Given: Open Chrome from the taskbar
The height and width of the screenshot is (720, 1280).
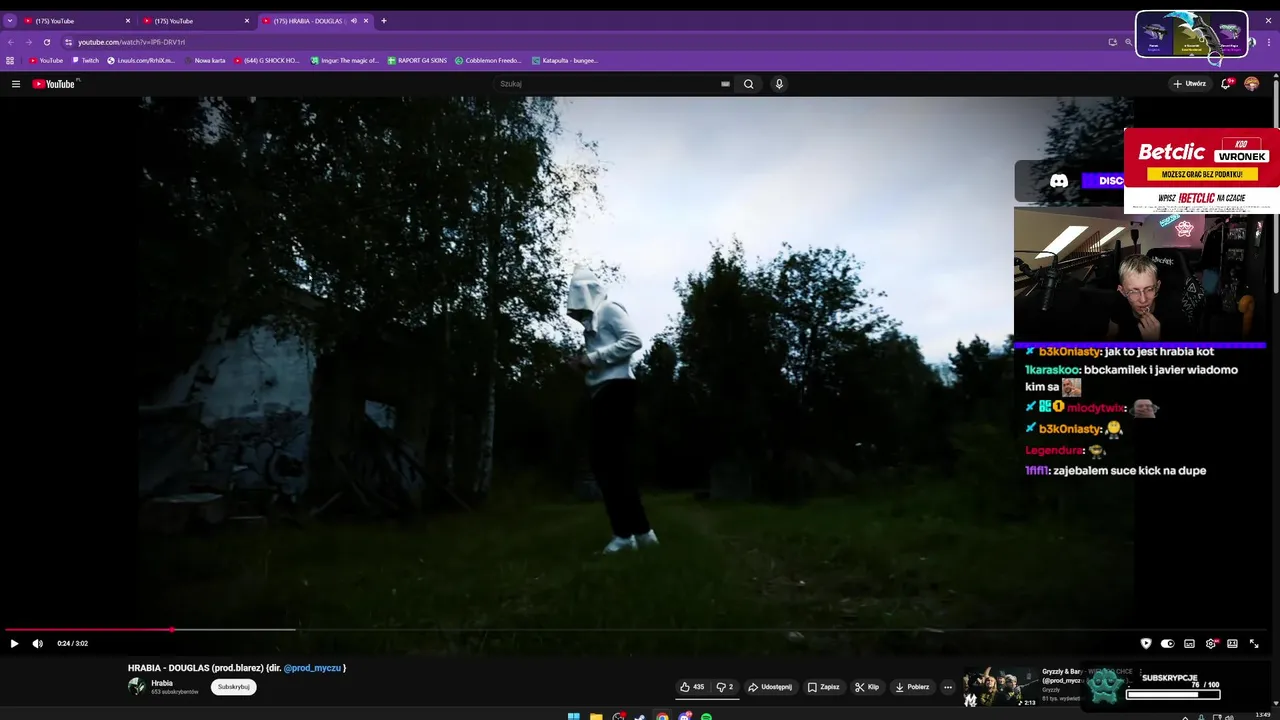Looking at the screenshot, I should (662, 716).
